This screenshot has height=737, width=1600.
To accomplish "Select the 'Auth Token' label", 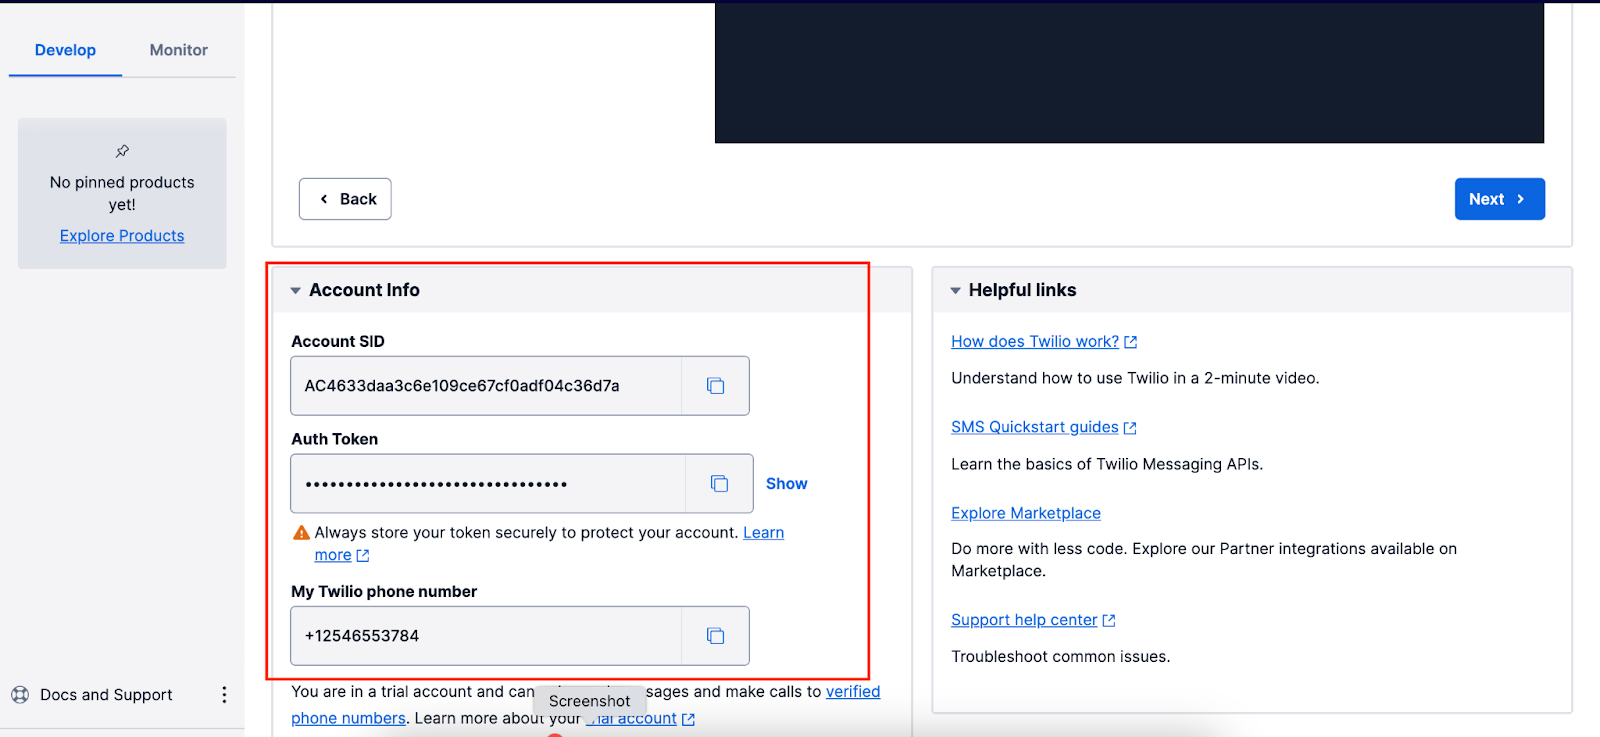I will click(x=335, y=440).
